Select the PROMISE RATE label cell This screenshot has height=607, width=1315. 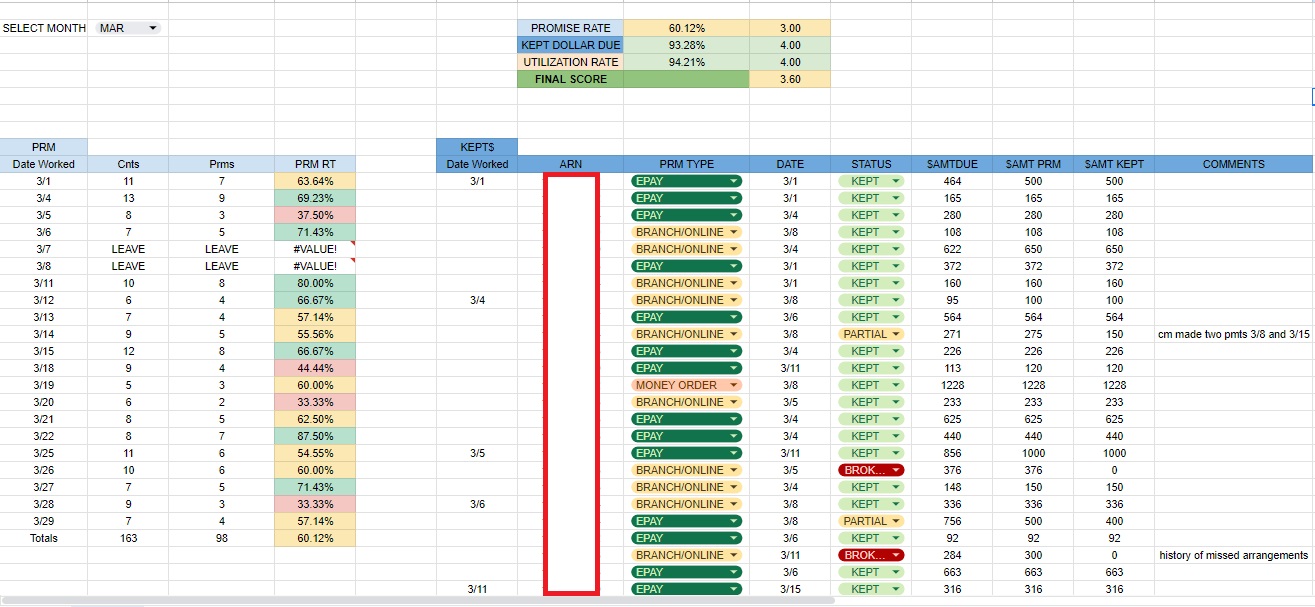point(570,28)
